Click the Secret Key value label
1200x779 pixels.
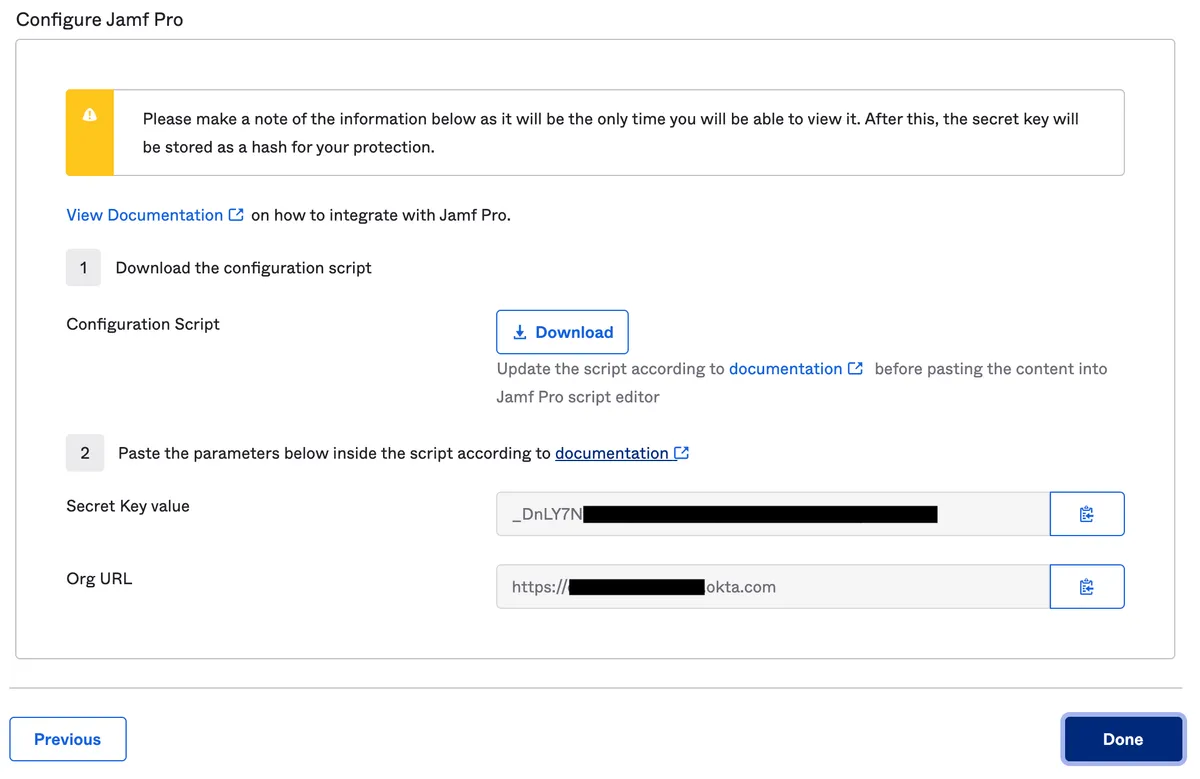pos(128,506)
